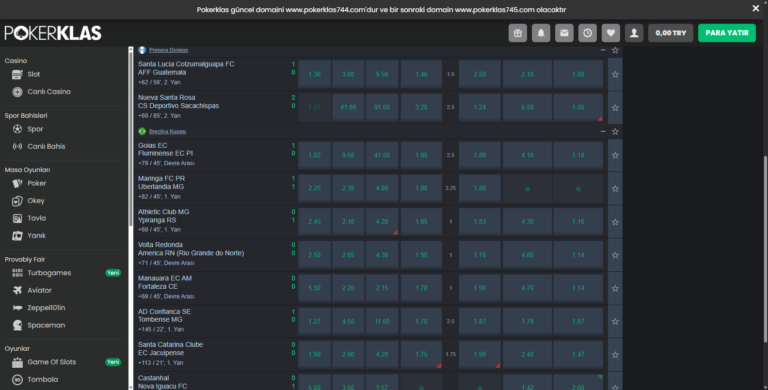Open Yanık in sidebar
Screen dimensions: 768x390
click(37, 236)
